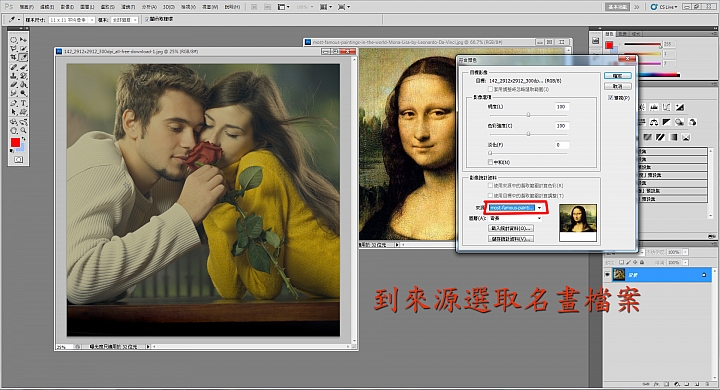720x390 pixels.
Task: Click the color spectrum ramp in Color panel
Action: tap(659, 75)
